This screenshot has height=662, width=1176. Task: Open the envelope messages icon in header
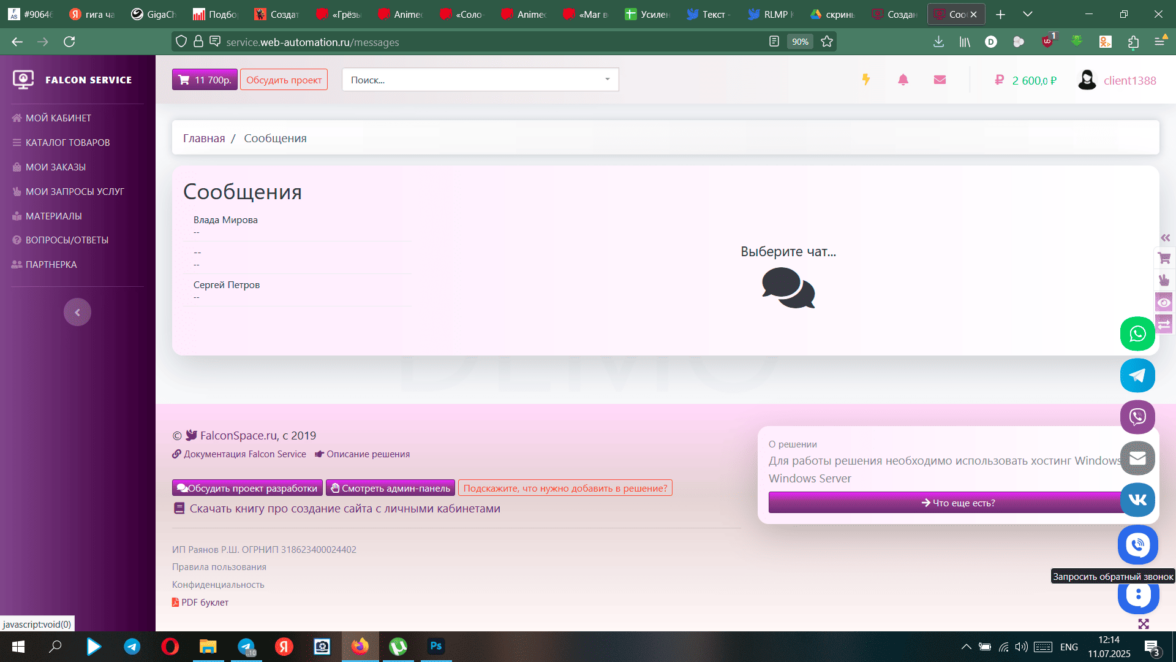click(x=940, y=79)
